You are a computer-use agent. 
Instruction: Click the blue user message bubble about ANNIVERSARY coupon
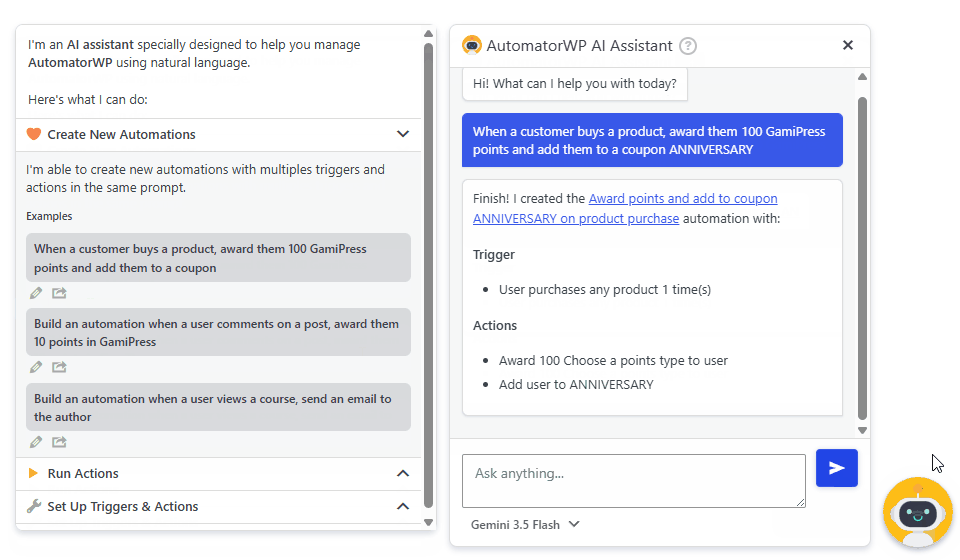[x=652, y=140]
